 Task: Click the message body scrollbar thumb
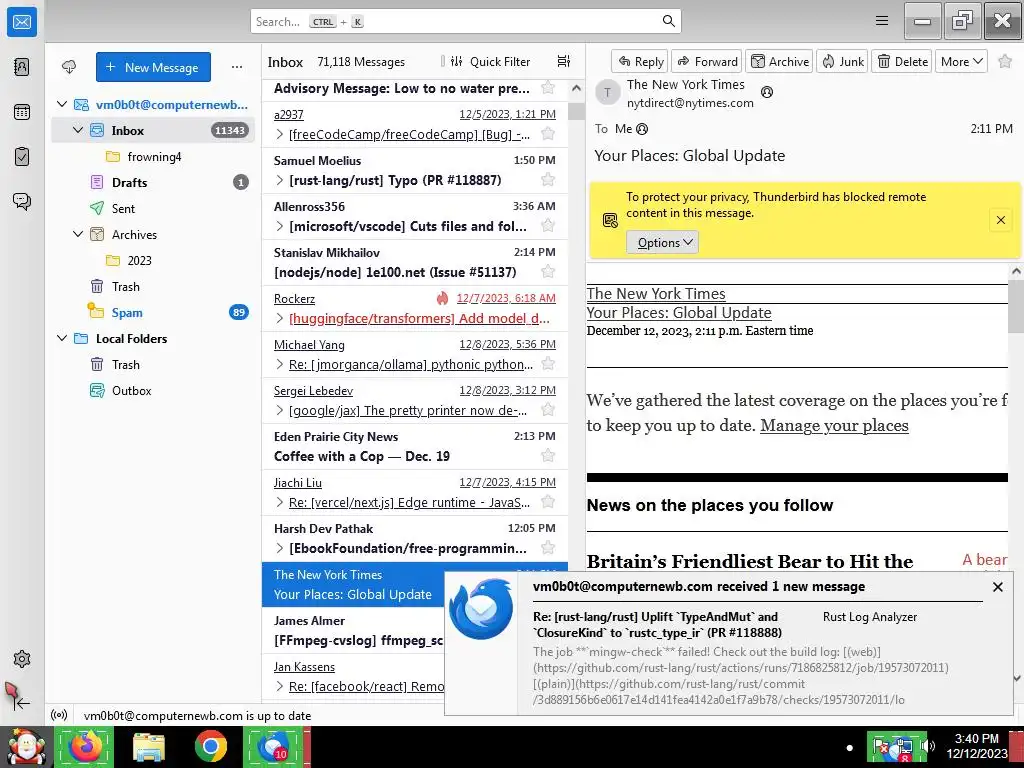pos(1016,307)
